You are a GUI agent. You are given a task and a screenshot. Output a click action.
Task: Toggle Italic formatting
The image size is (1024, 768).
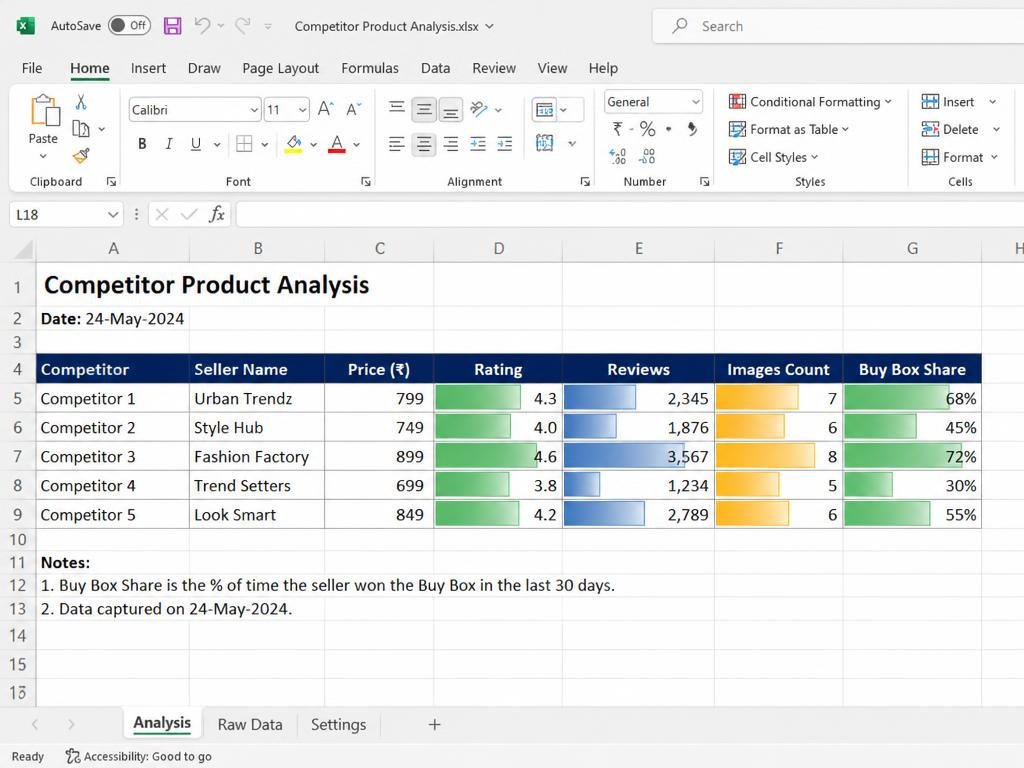[x=168, y=144]
